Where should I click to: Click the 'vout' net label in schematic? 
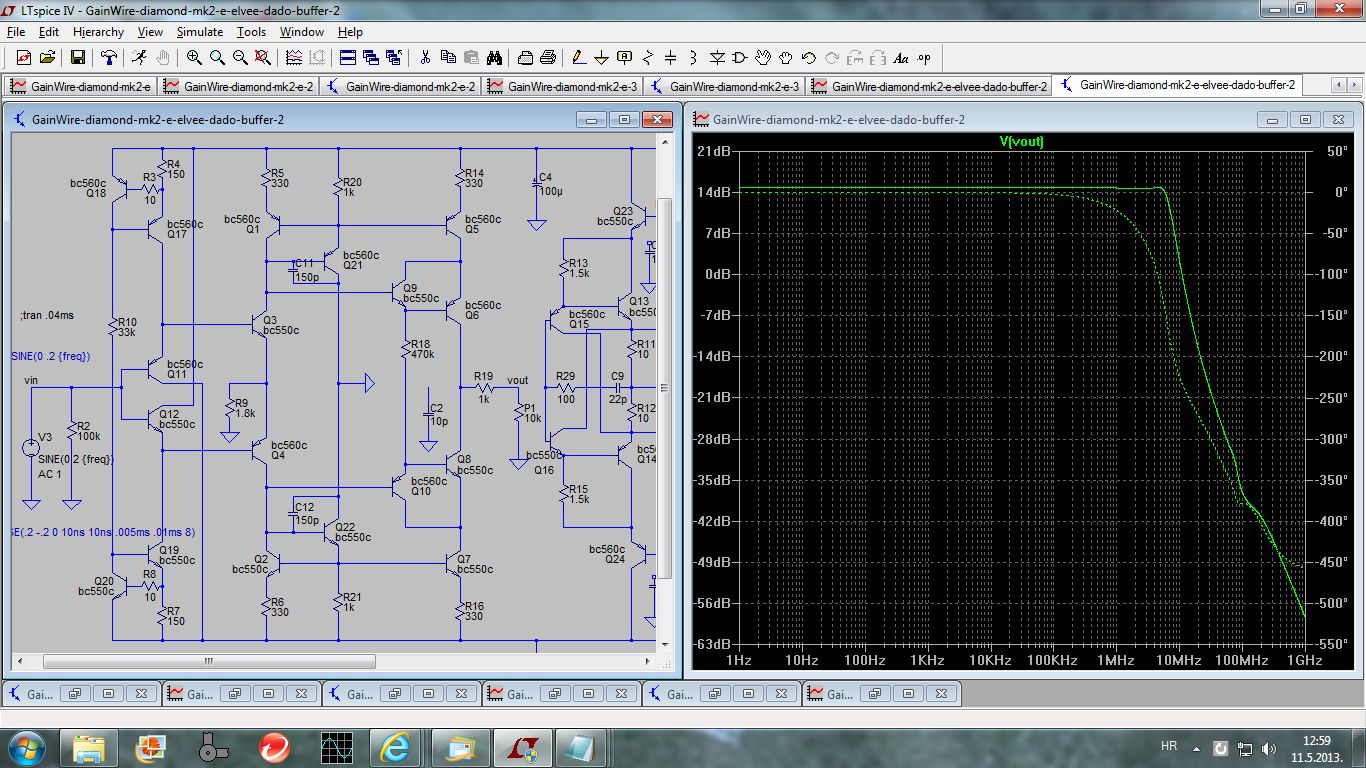click(517, 380)
